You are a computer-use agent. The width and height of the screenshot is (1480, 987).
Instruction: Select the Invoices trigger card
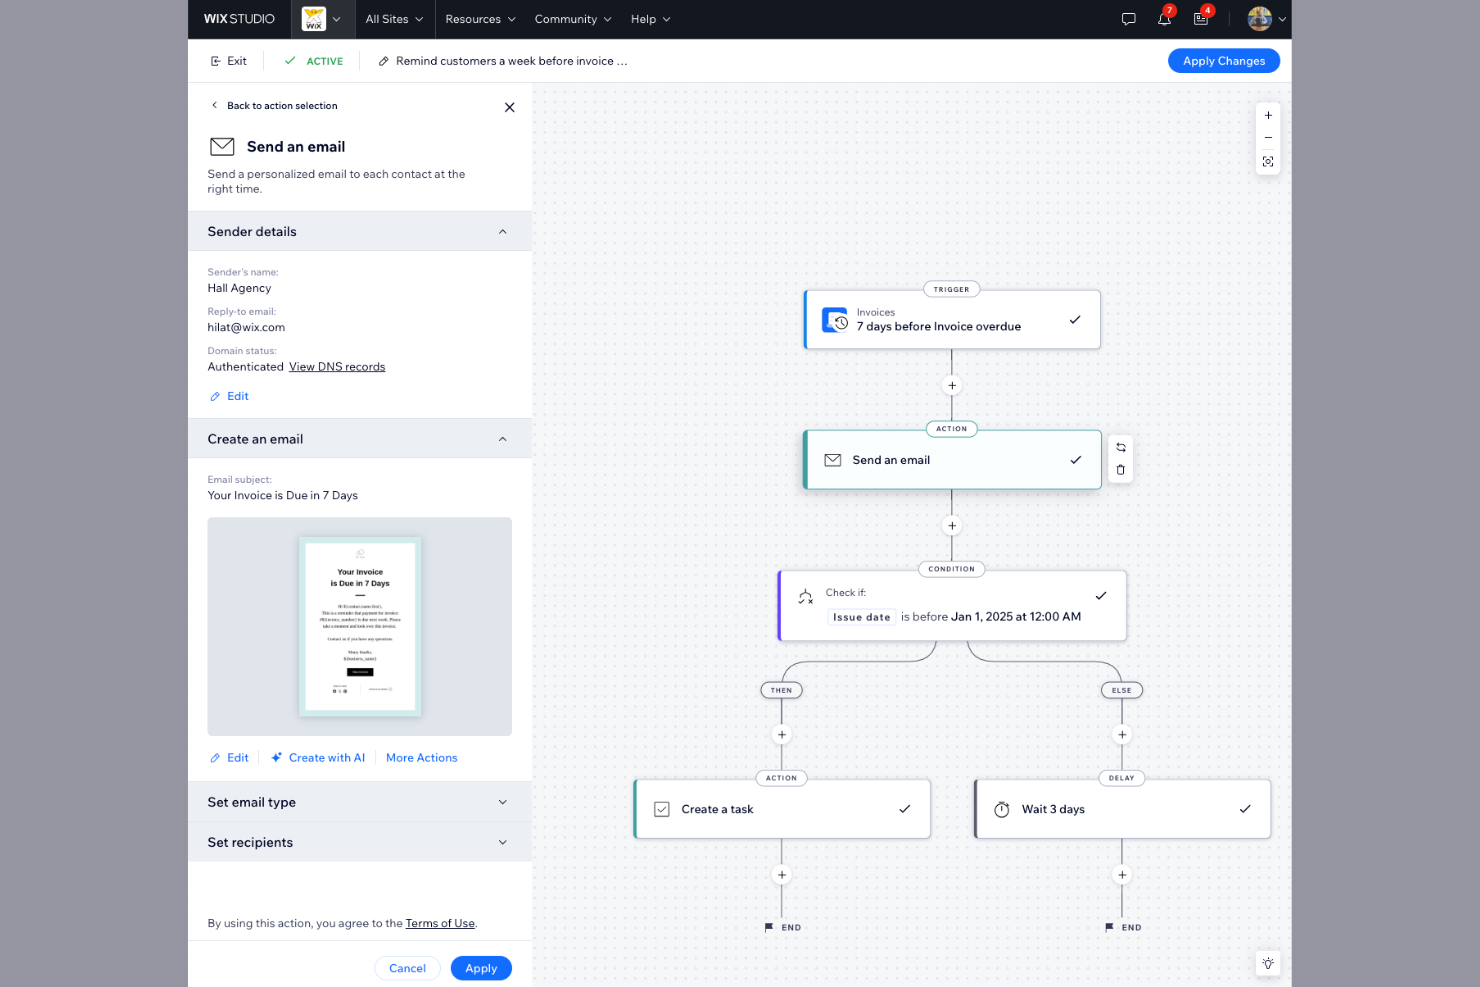952,320
